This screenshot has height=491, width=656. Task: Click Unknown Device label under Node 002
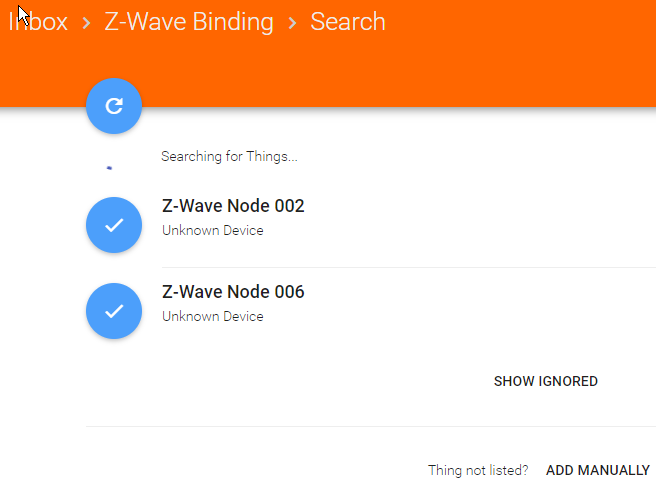pyautogui.click(x=213, y=230)
